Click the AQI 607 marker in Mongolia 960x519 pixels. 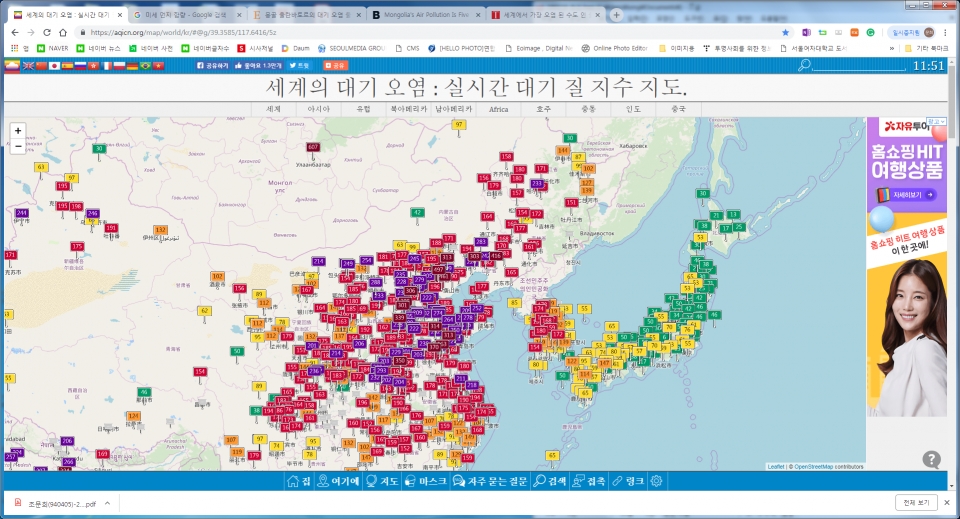(313, 147)
